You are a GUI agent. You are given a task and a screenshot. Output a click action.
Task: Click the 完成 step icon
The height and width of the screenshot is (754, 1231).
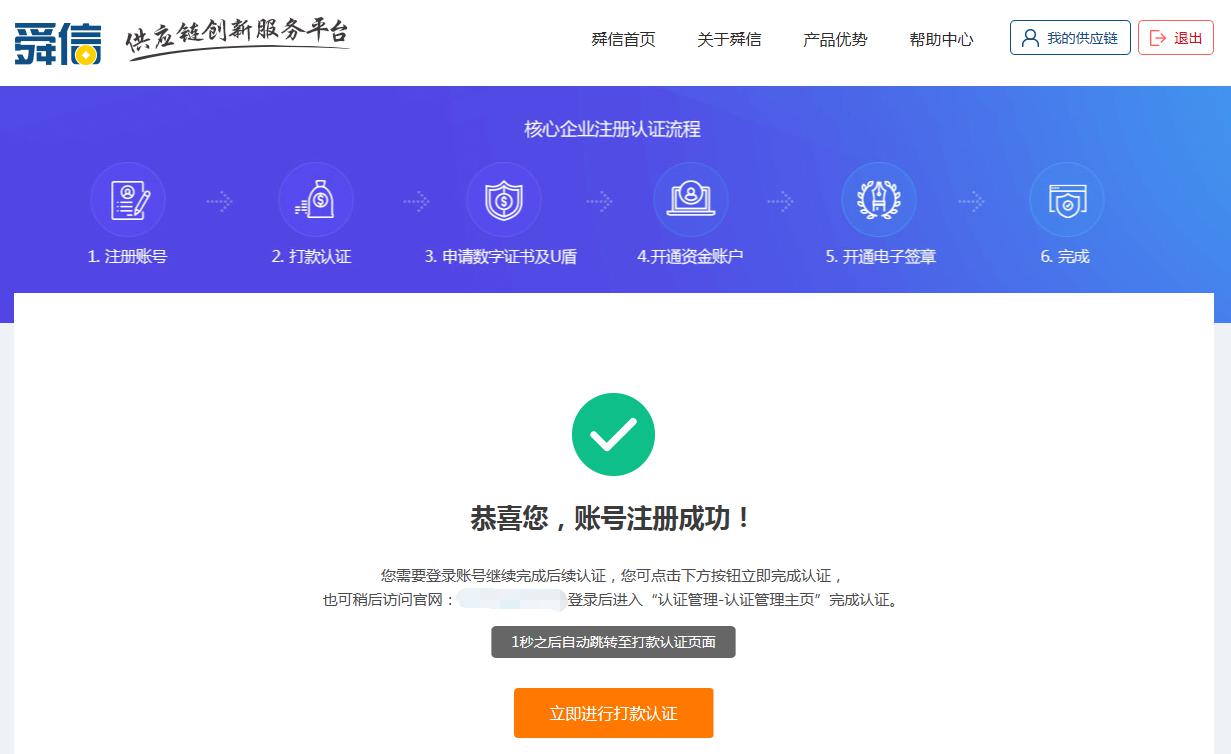pyautogui.click(x=1067, y=200)
